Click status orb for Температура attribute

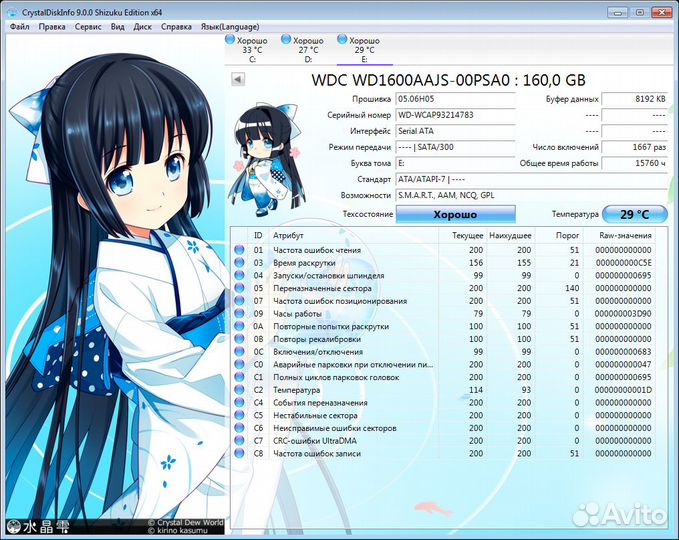click(x=239, y=390)
